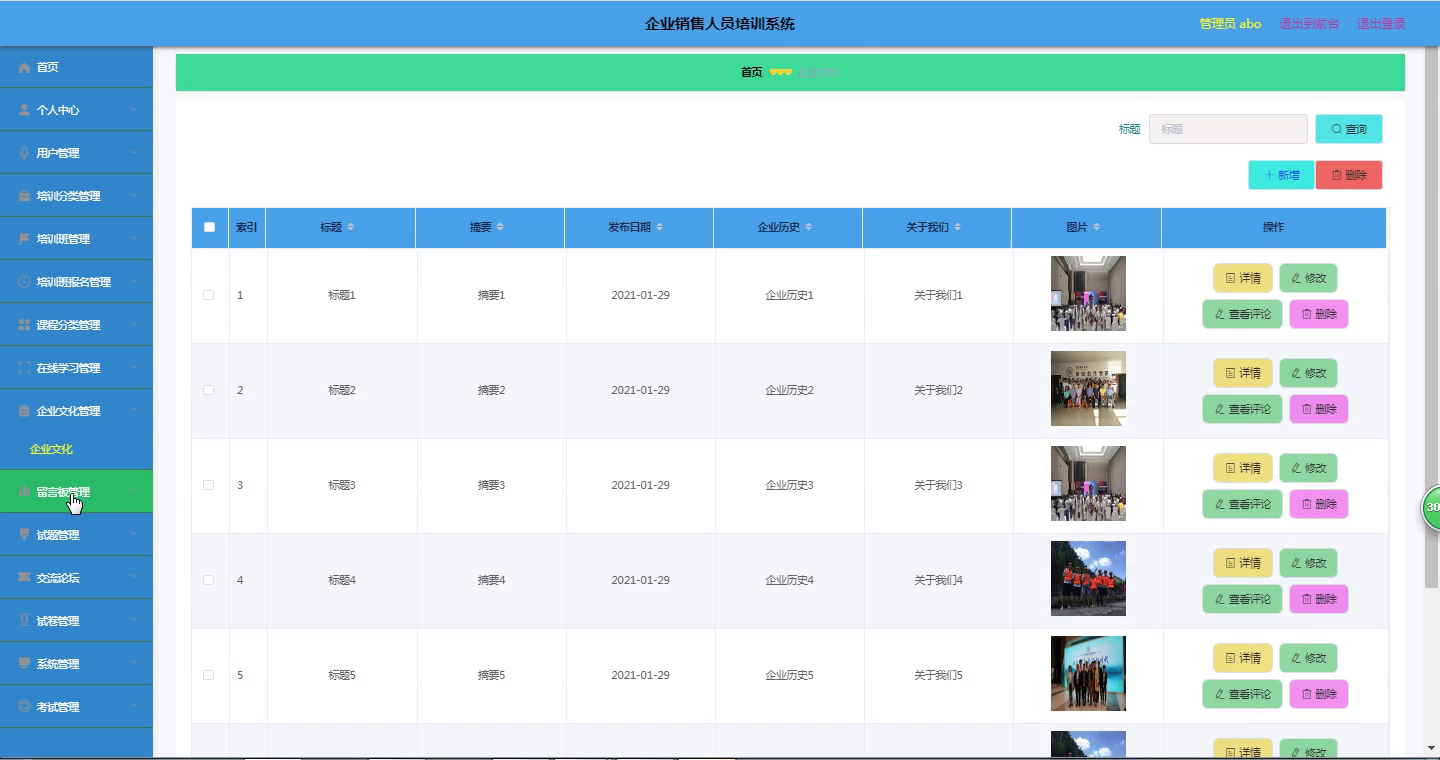Click 查看评论 for row 标题3

pos(1242,504)
